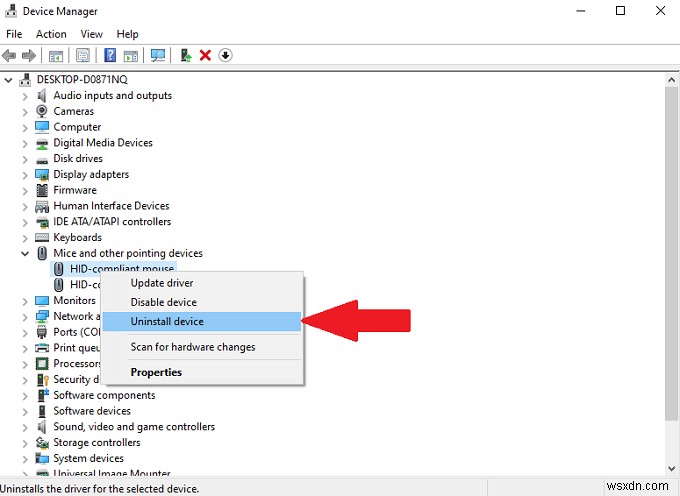680x496 pixels.
Task: Select the Firmware category label
Action: point(75,190)
